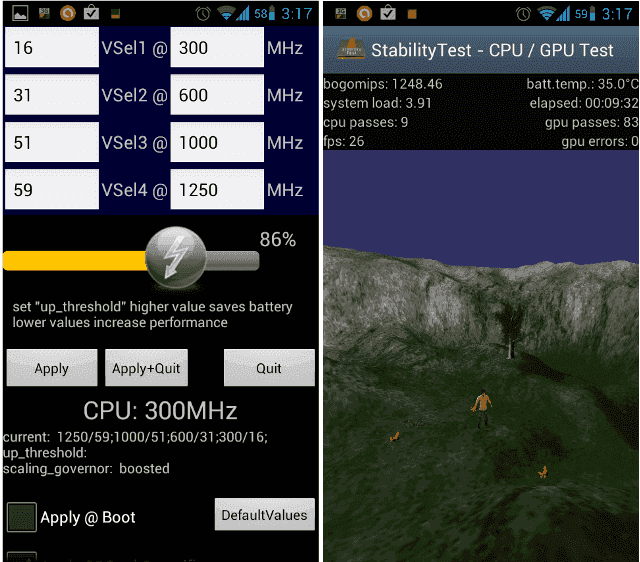
Task: Click the up_threshold: status line
Action: click(x=45, y=453)
